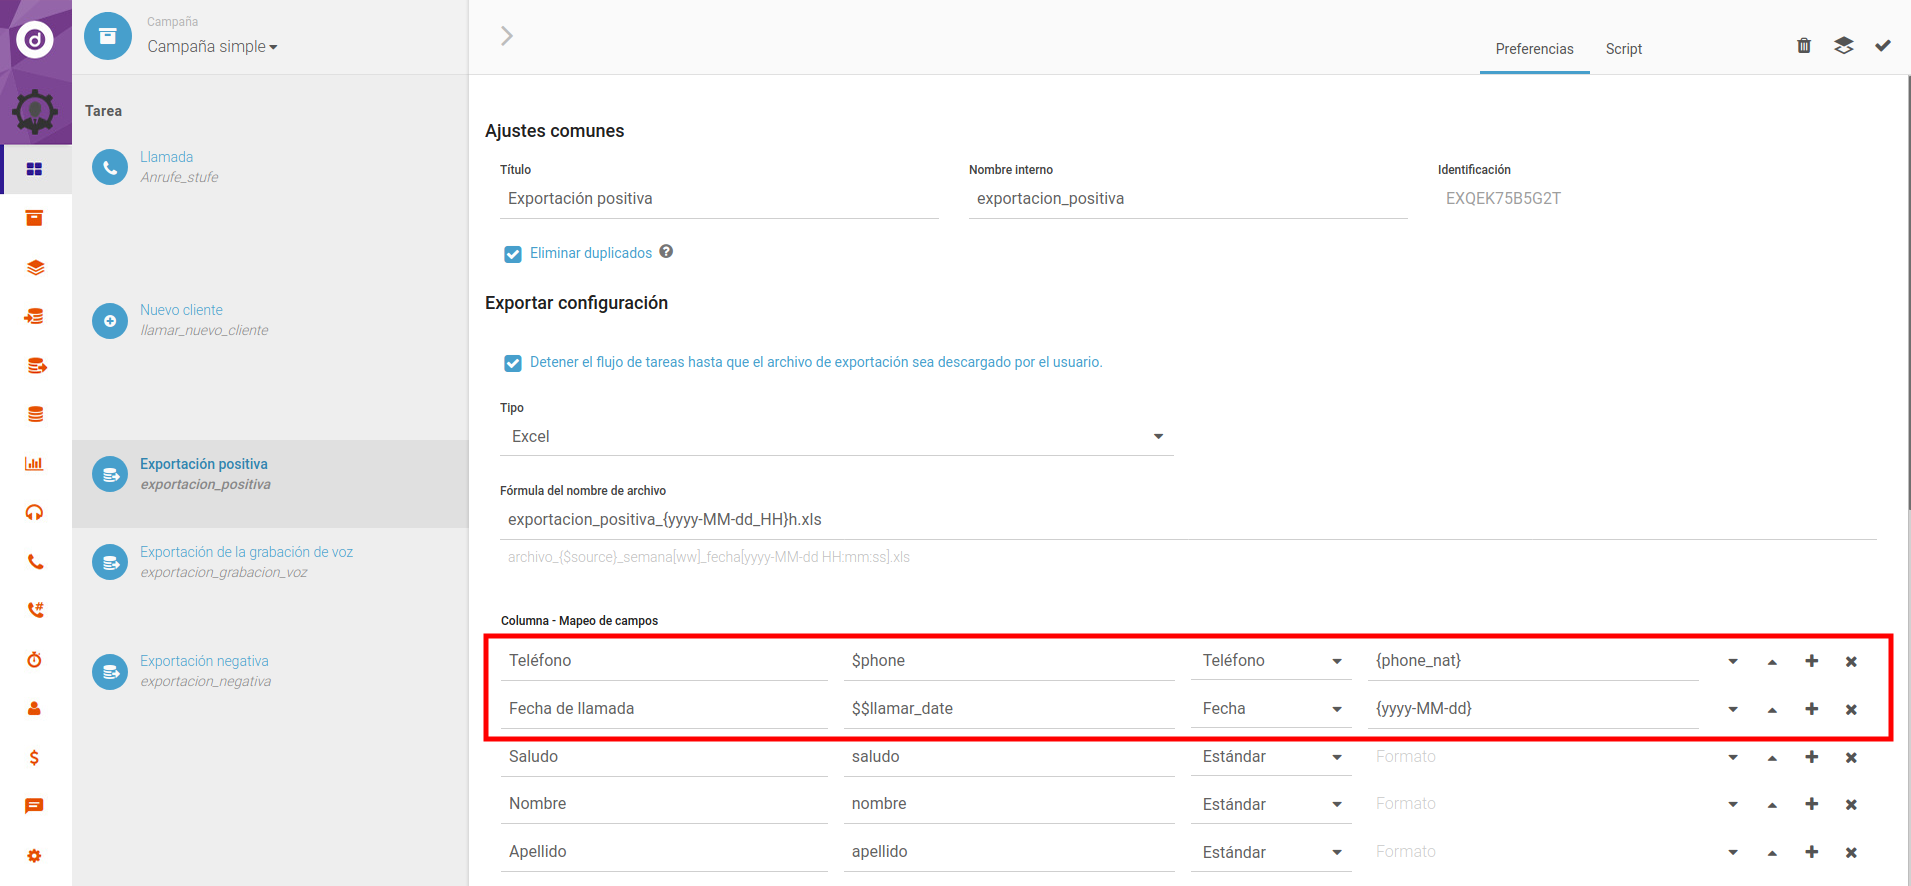This screenshot has width=1911, height=886.
Task: Open the Tipo Excel dropdown
Action: point(836,437)
